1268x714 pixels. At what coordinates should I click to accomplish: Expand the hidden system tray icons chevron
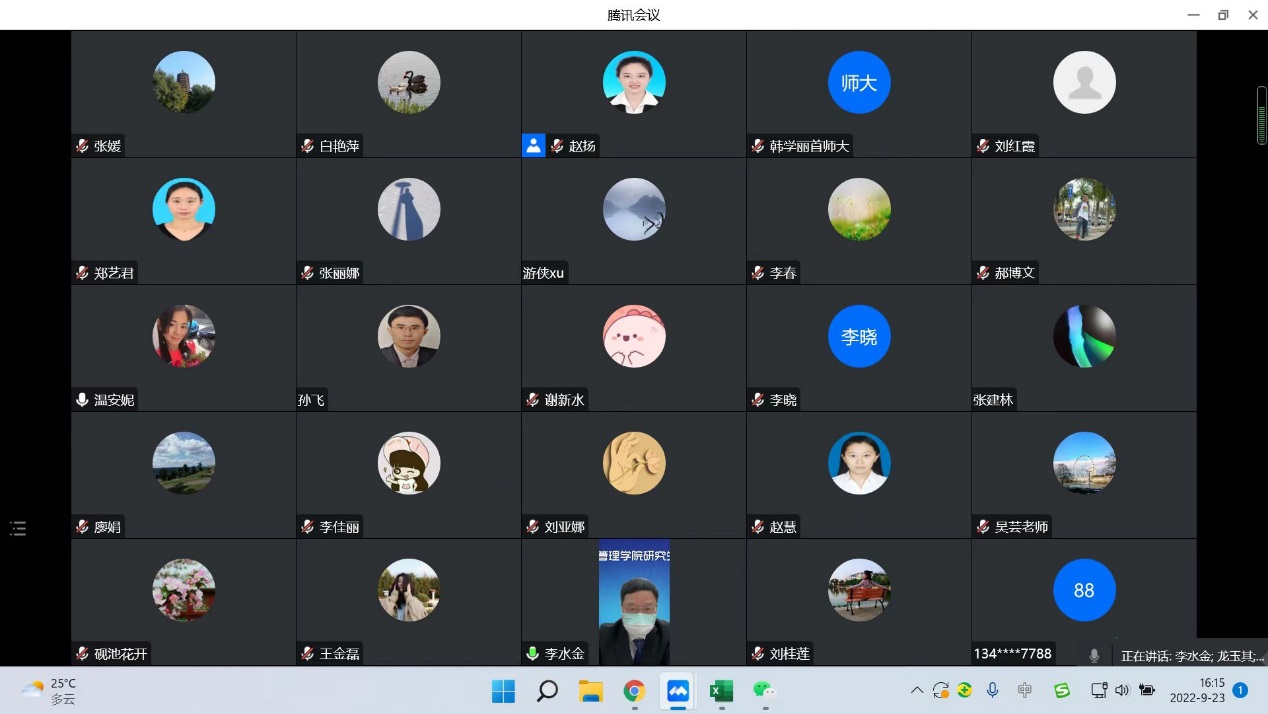[x=916, y=690]
